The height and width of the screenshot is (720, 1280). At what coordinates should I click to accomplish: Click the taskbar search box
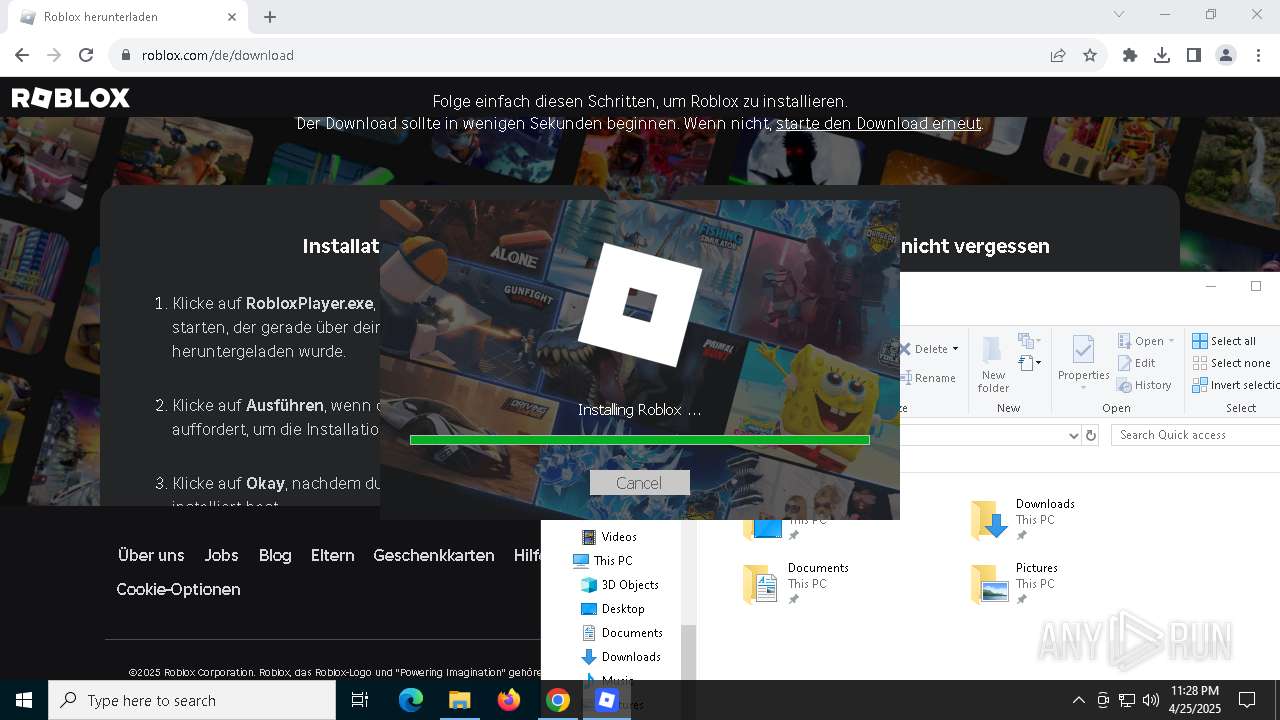point(192,700)
